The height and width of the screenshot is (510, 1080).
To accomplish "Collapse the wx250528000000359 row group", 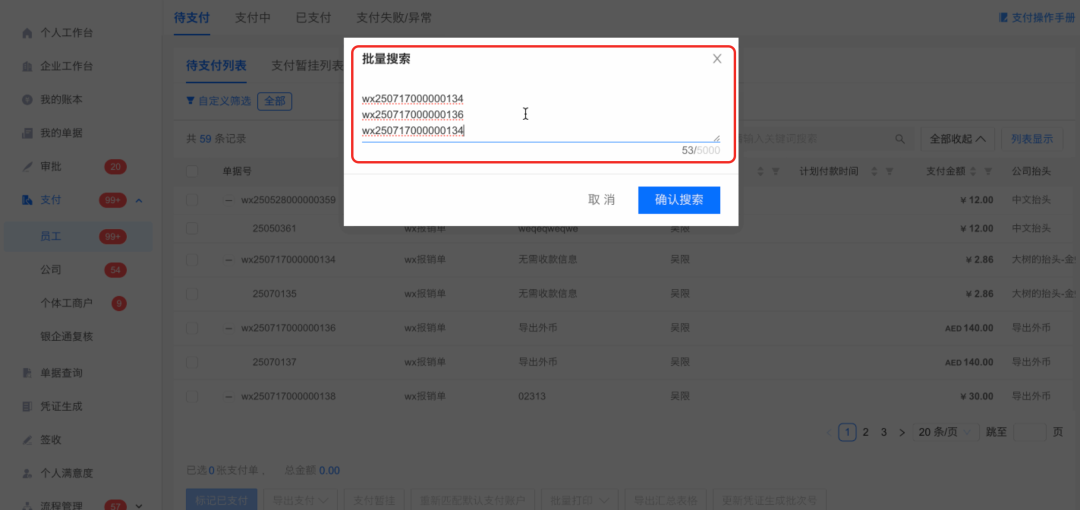I will click(x=228, y=201).
